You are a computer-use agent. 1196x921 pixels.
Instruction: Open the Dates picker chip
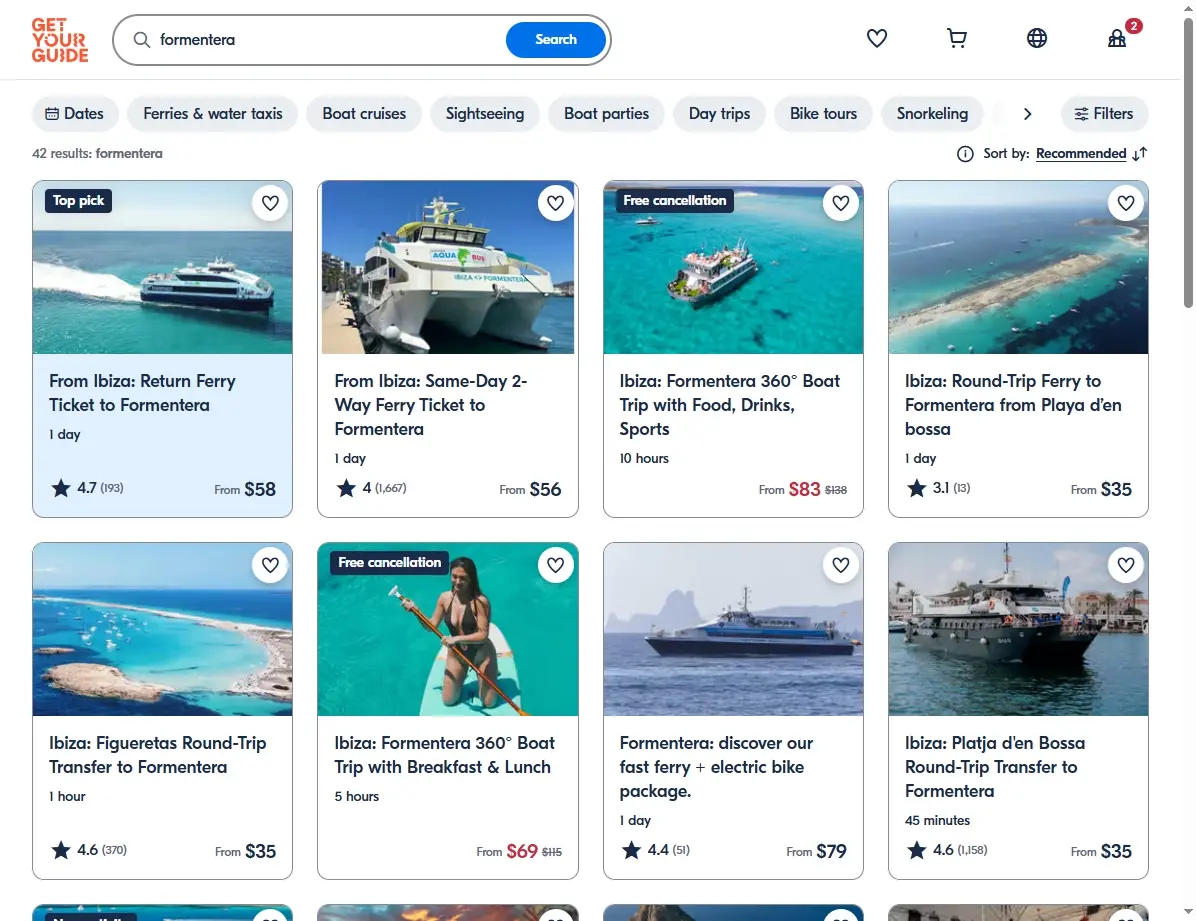pos(75,114)
